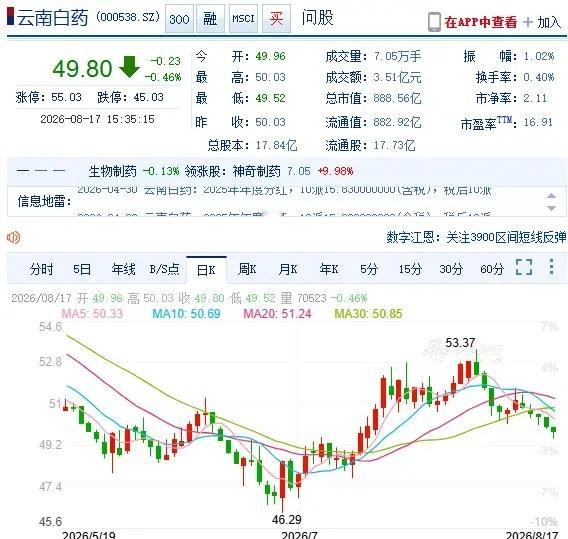The image size is (568, 539).
Task: Click the 今开 49.96 value
Action: coord(270,57)
